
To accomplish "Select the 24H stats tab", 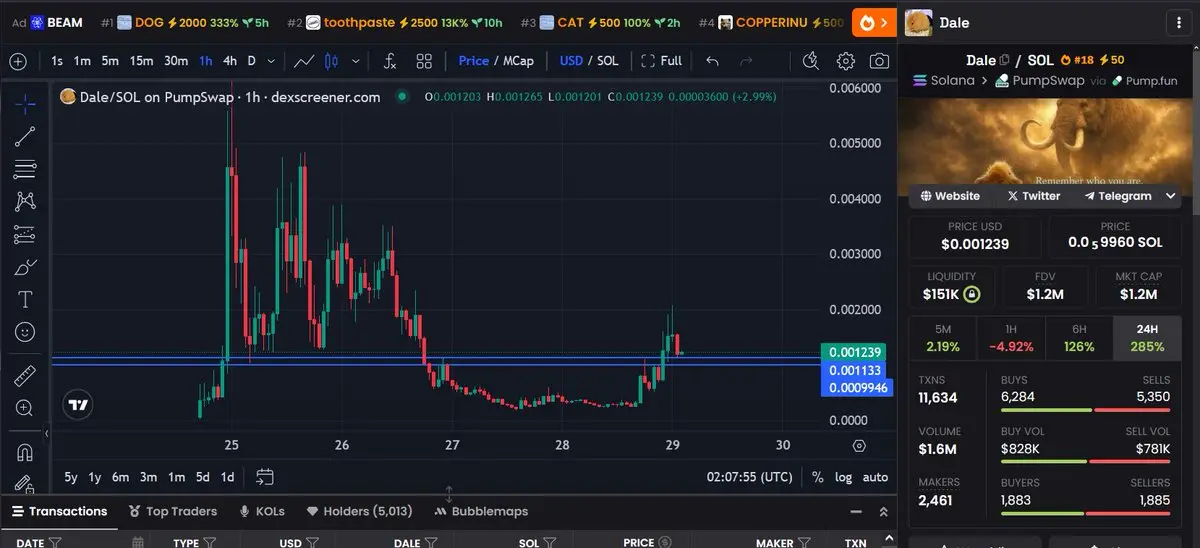I will [1146, 338].
